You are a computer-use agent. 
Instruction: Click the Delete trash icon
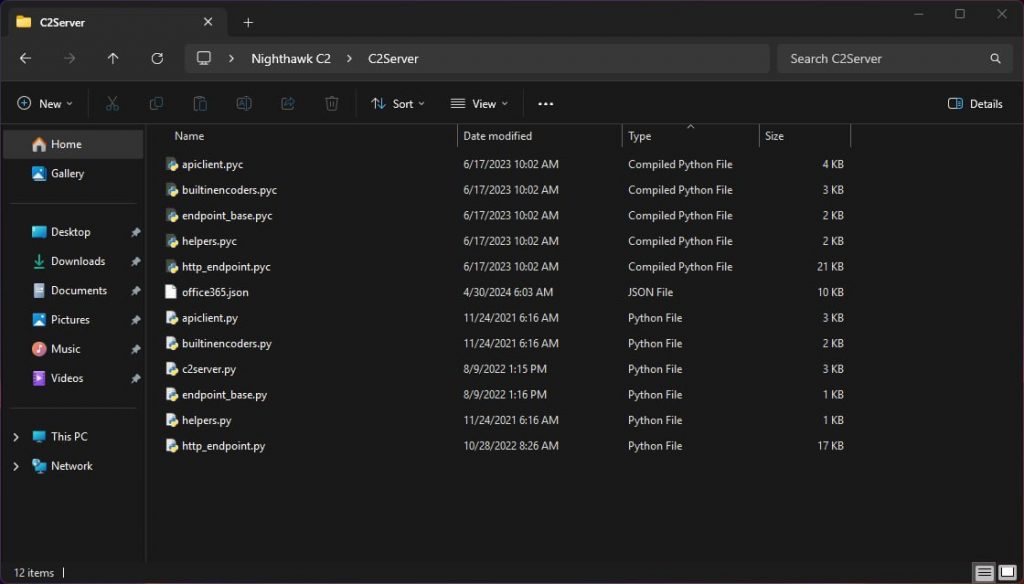point(332,103)
